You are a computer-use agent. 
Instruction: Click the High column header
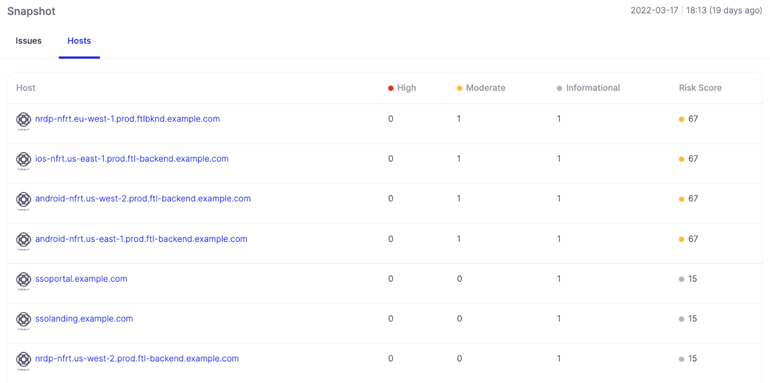(402, 88)
